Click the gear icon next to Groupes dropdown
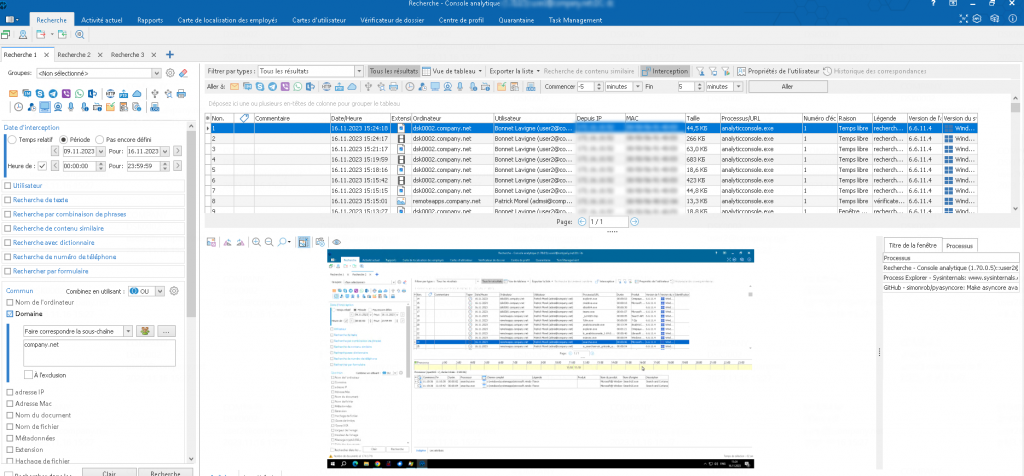The height and width of the screenshot is (476, 1024). (x=170, y=73)
